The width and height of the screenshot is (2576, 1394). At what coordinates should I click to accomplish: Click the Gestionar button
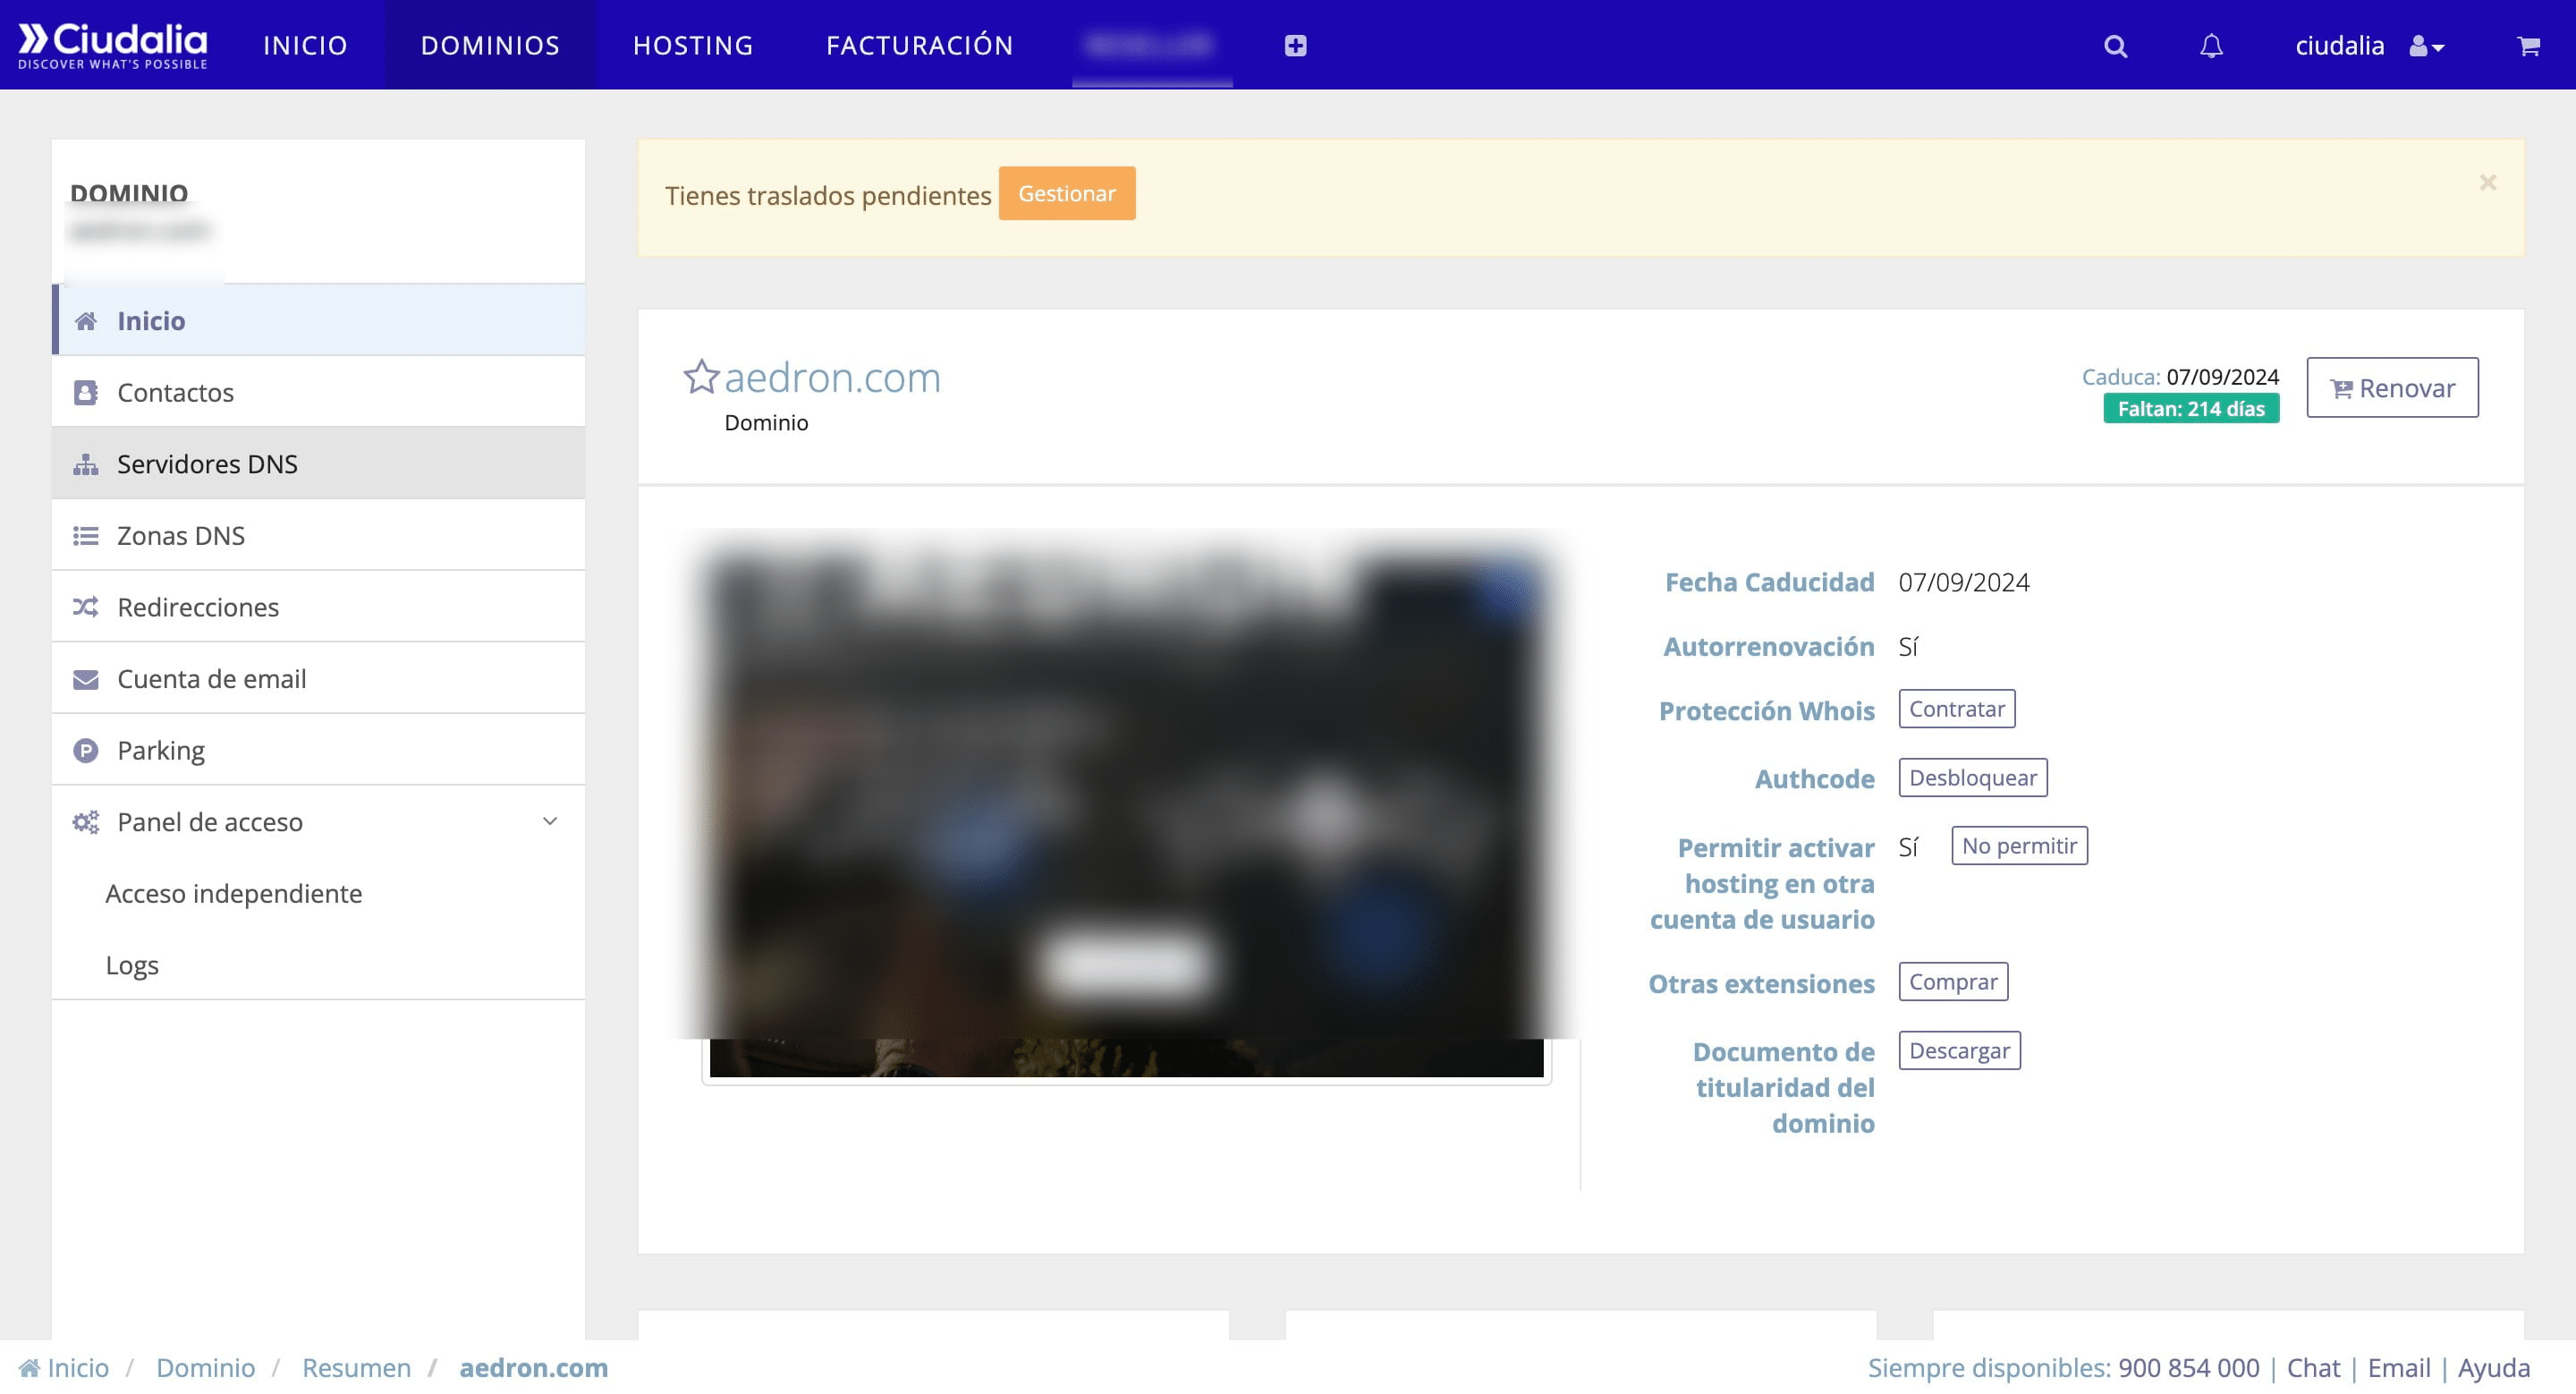pos(1066,194)
